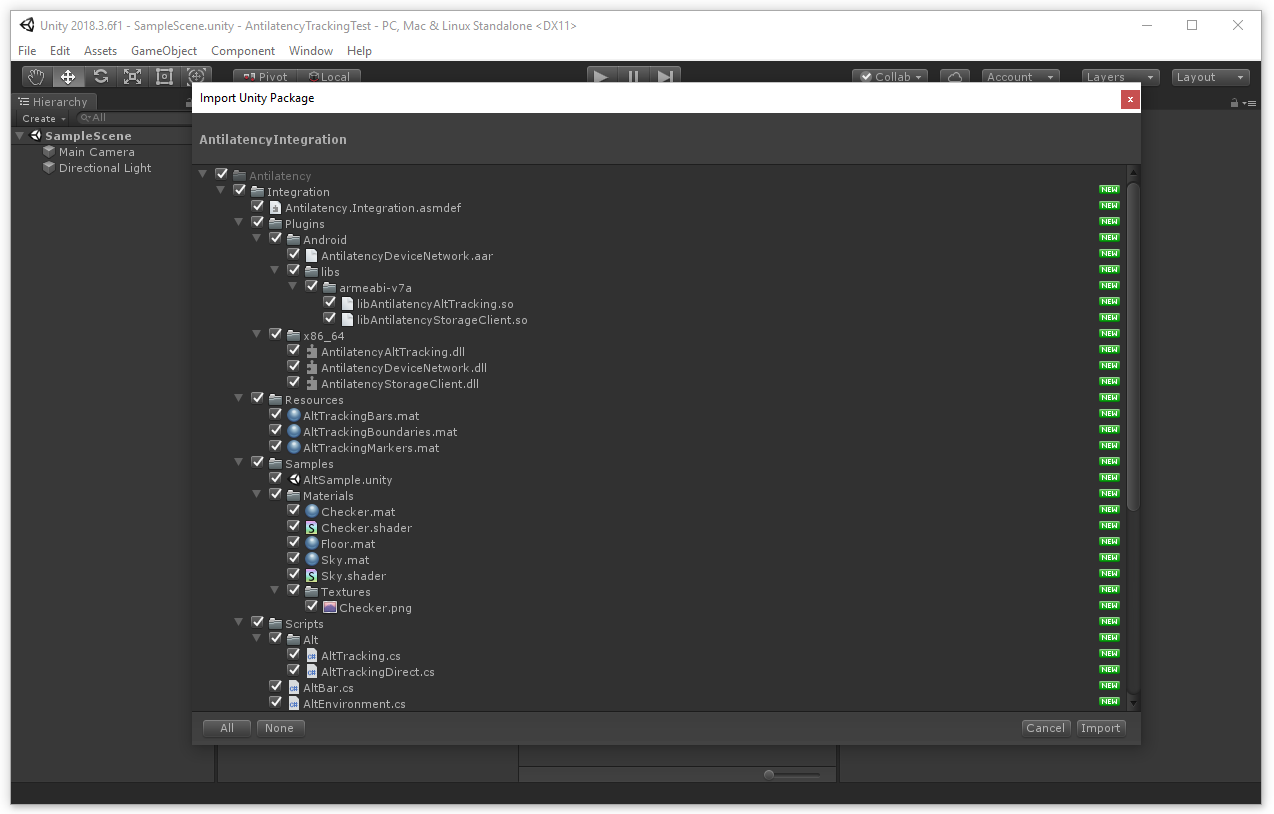1274x814 pixels.
Task: Click the Cancel button in import dialog
Action: 1046,728
